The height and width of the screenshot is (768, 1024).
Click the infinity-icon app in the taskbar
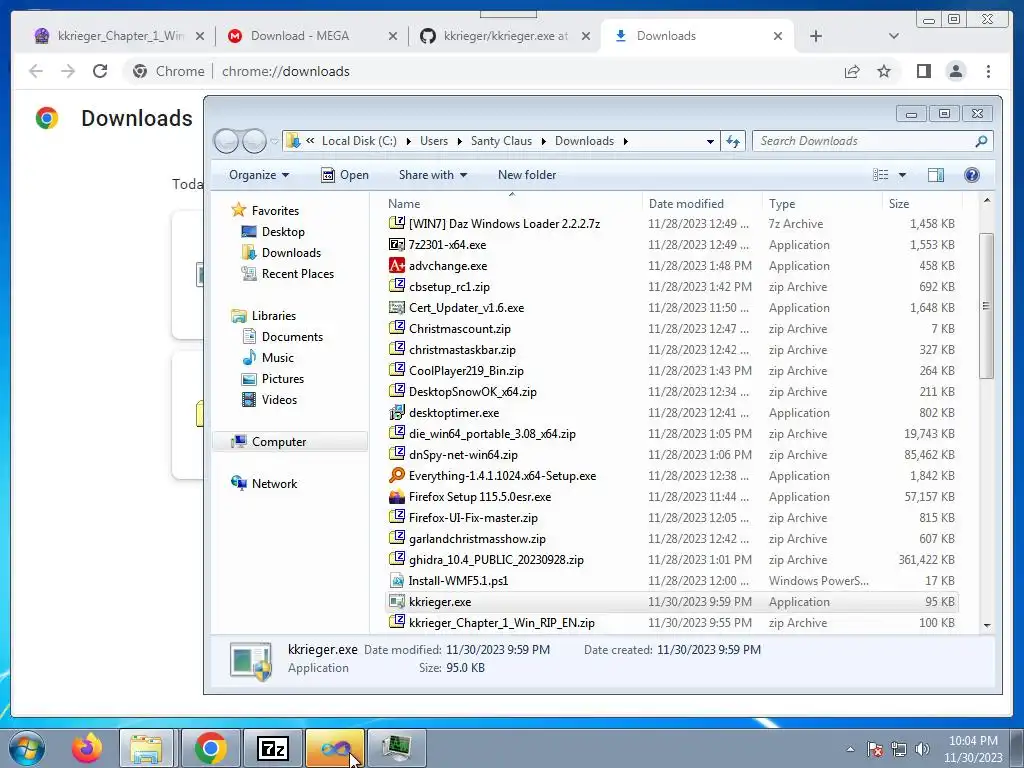(334, 748)
